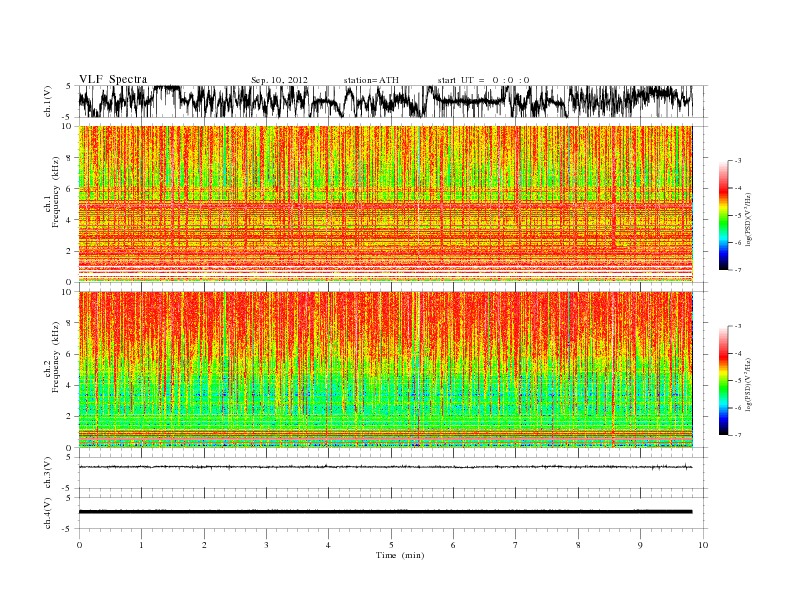The height and width of the screenshot is (612, 792).
Task: Click time-axis tick label "2"
Action: (204, 545)
